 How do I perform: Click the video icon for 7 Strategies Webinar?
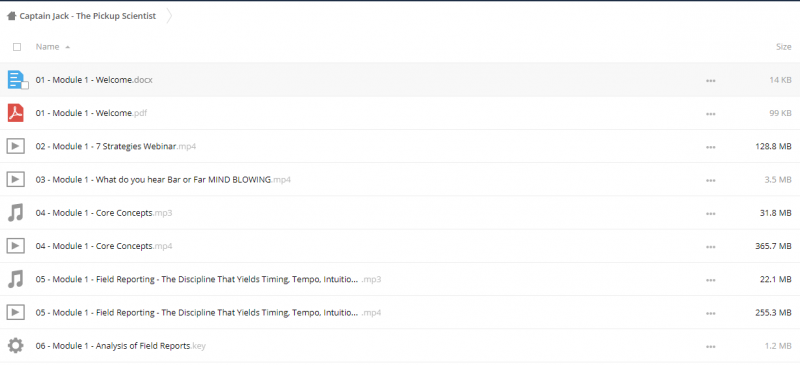tap(16, 147)
